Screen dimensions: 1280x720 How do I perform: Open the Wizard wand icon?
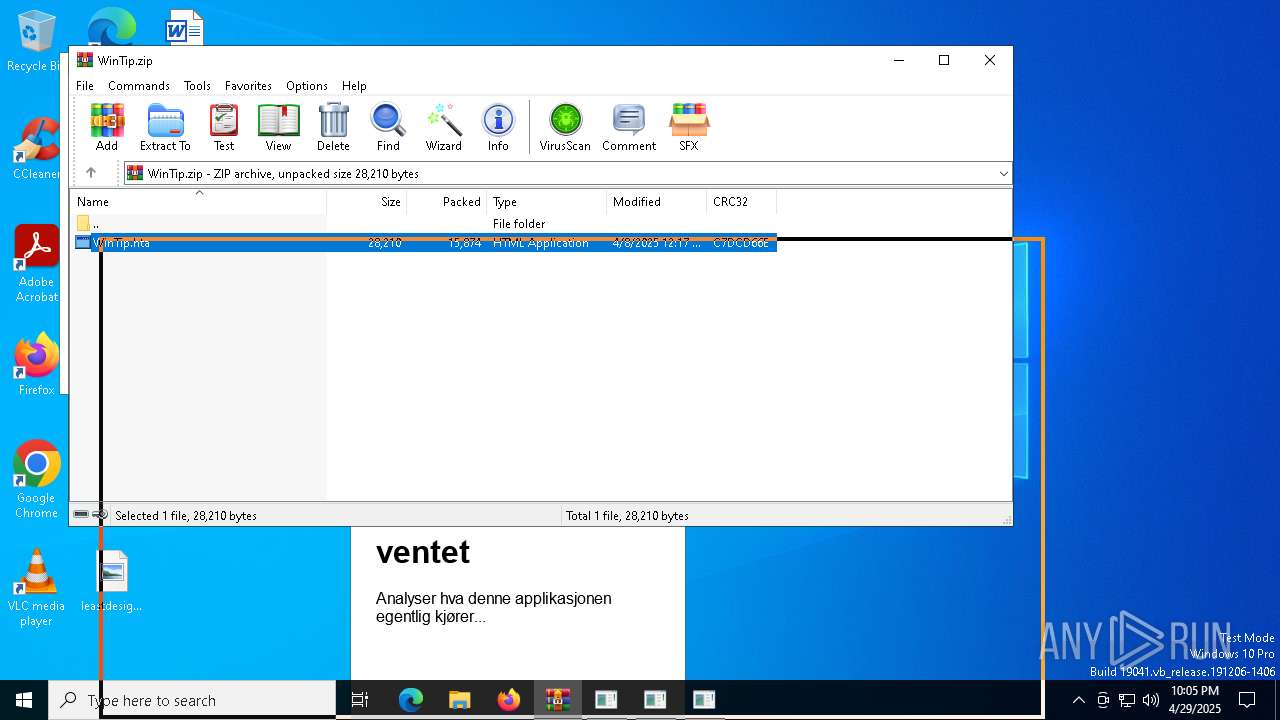[x=443, y=127]
